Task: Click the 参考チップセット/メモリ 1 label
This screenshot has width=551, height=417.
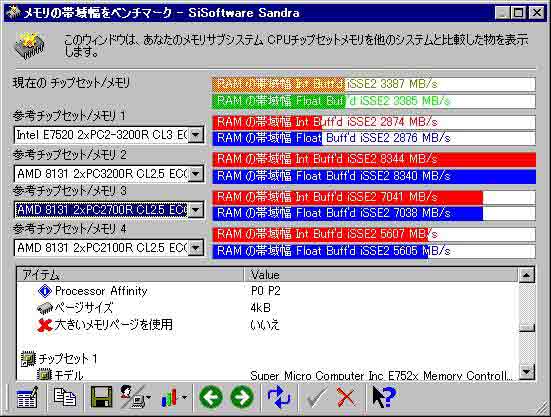Action: pyautogui.click(x=69, y=116)
